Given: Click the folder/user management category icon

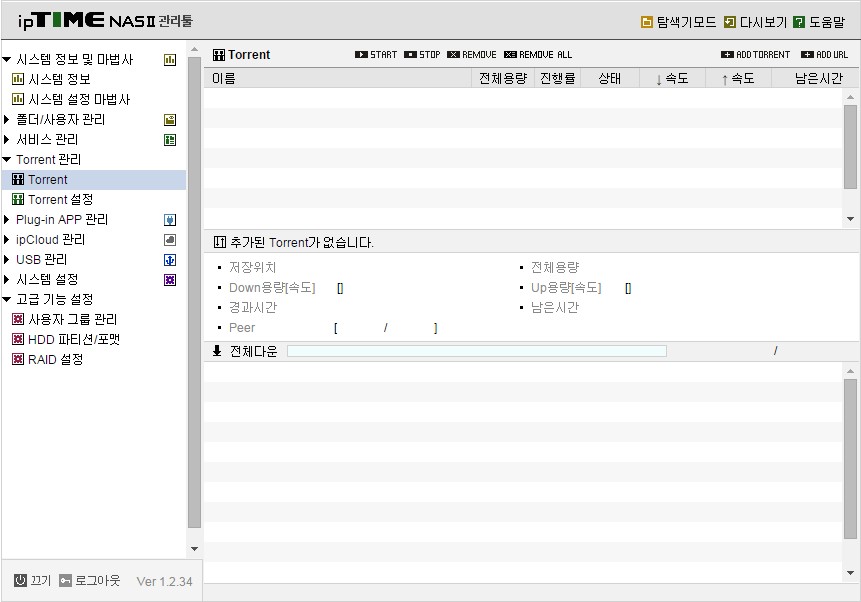Looking at the screenshot, I should pos(170,120).
